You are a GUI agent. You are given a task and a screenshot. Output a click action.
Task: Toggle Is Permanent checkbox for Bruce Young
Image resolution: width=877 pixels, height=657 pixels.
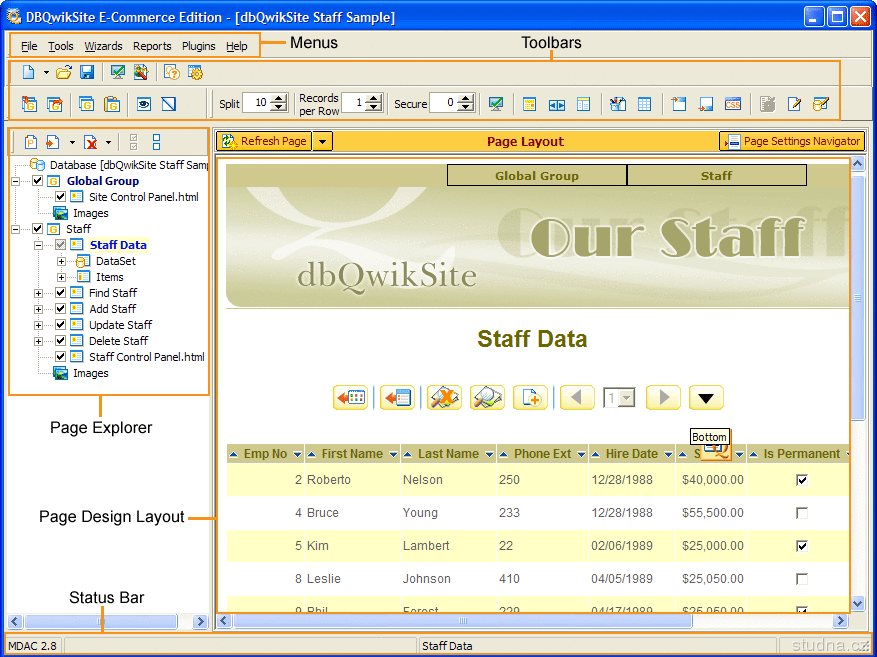coord(801,513)
